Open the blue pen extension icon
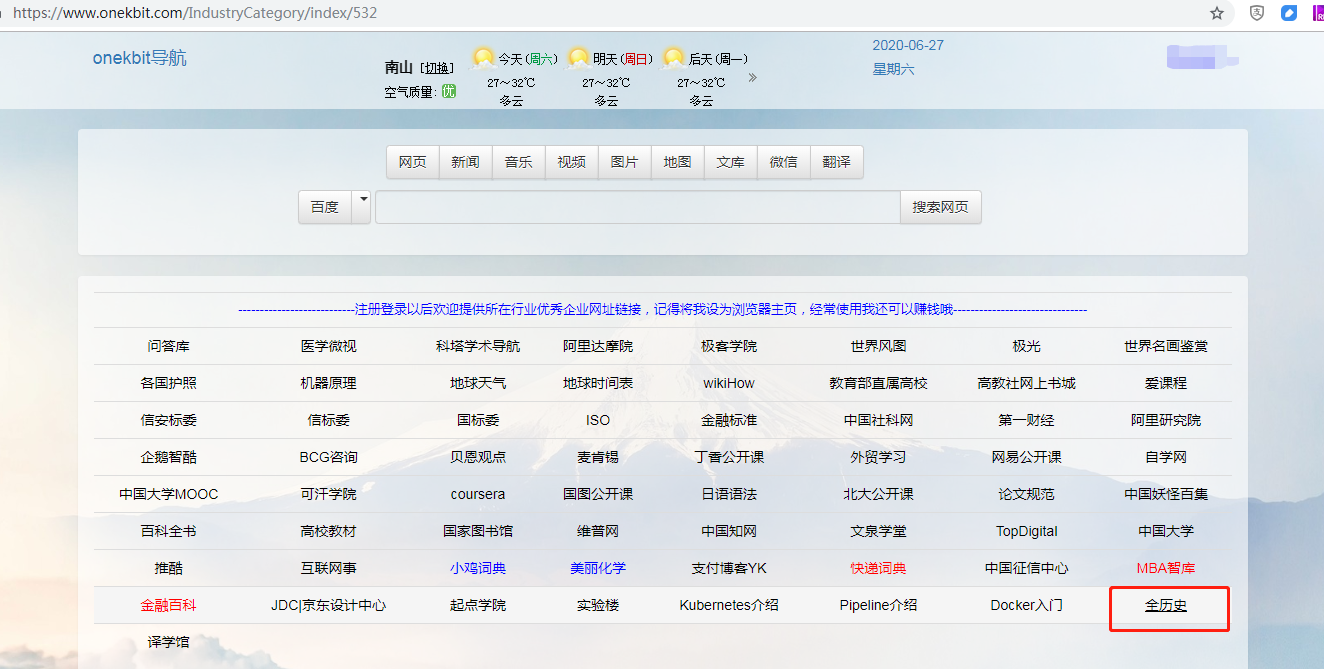This screenshot has width=1324, height=669. click(x=1289, y=13)
